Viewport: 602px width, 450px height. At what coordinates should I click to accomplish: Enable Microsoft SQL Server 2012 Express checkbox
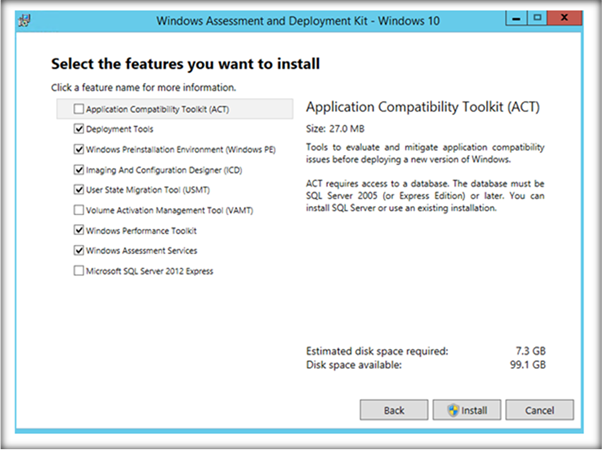coord(79,270)
